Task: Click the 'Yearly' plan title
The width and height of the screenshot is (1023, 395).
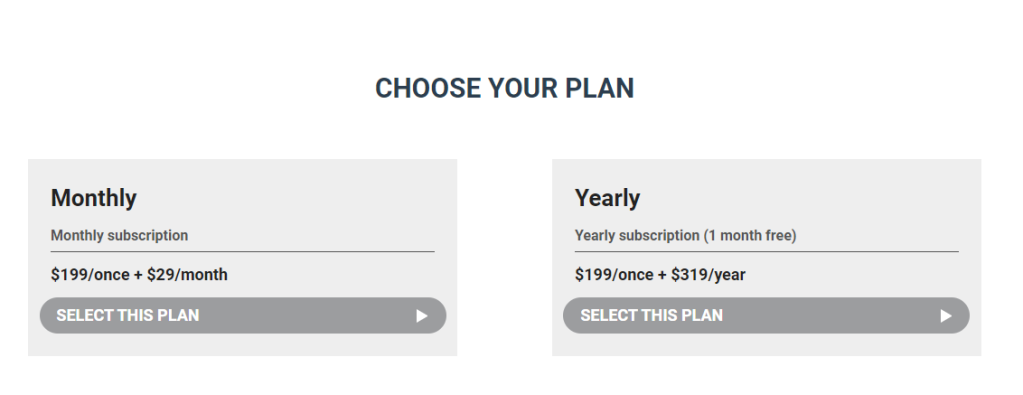Action: (x=607, y=198)
